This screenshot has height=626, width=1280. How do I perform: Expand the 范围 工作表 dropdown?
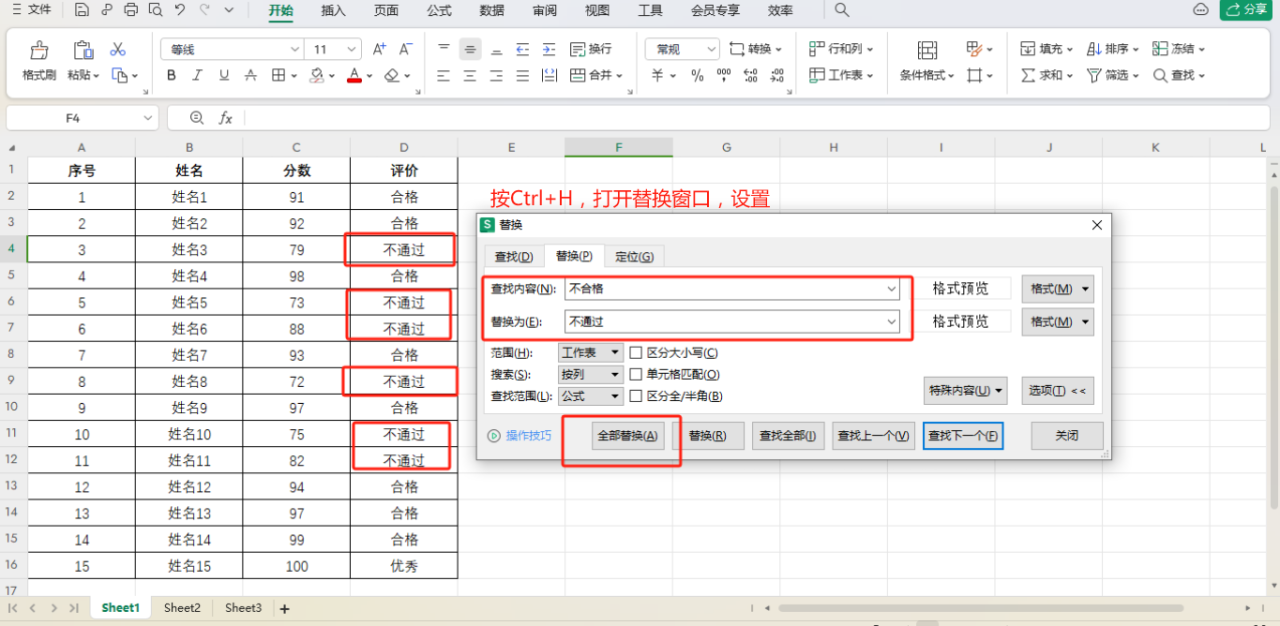tap(590, 353)
